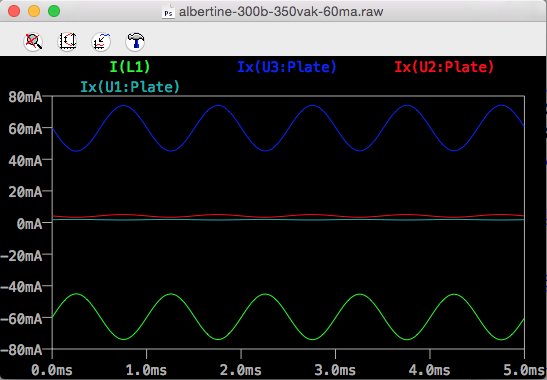Select the red Ix(U2:Plate) trace label
This screenshot has height=380, width=547.
(x=444, y=67)
